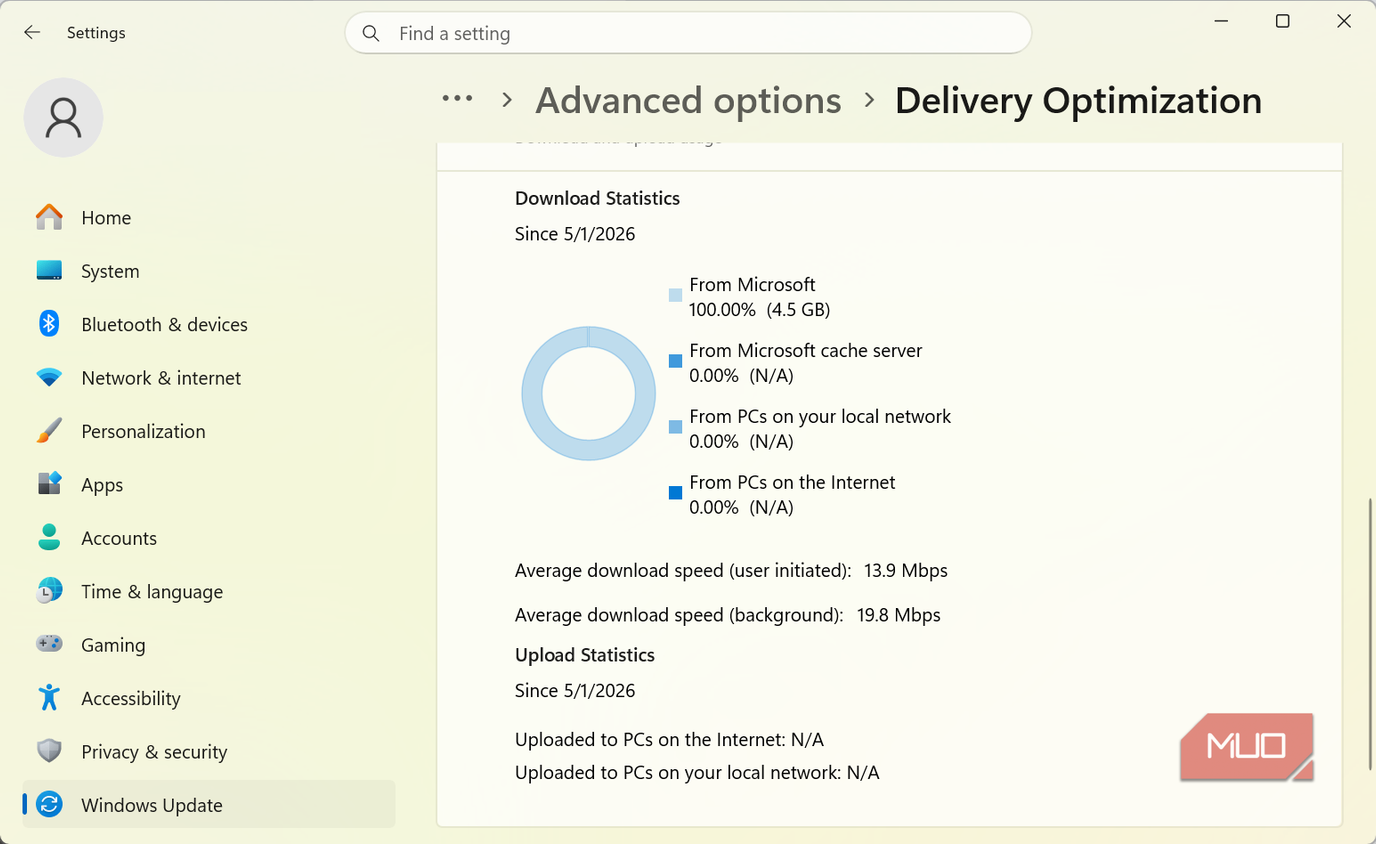Navigate to Apps settings

pyautogui.click(x=209, y=484)
